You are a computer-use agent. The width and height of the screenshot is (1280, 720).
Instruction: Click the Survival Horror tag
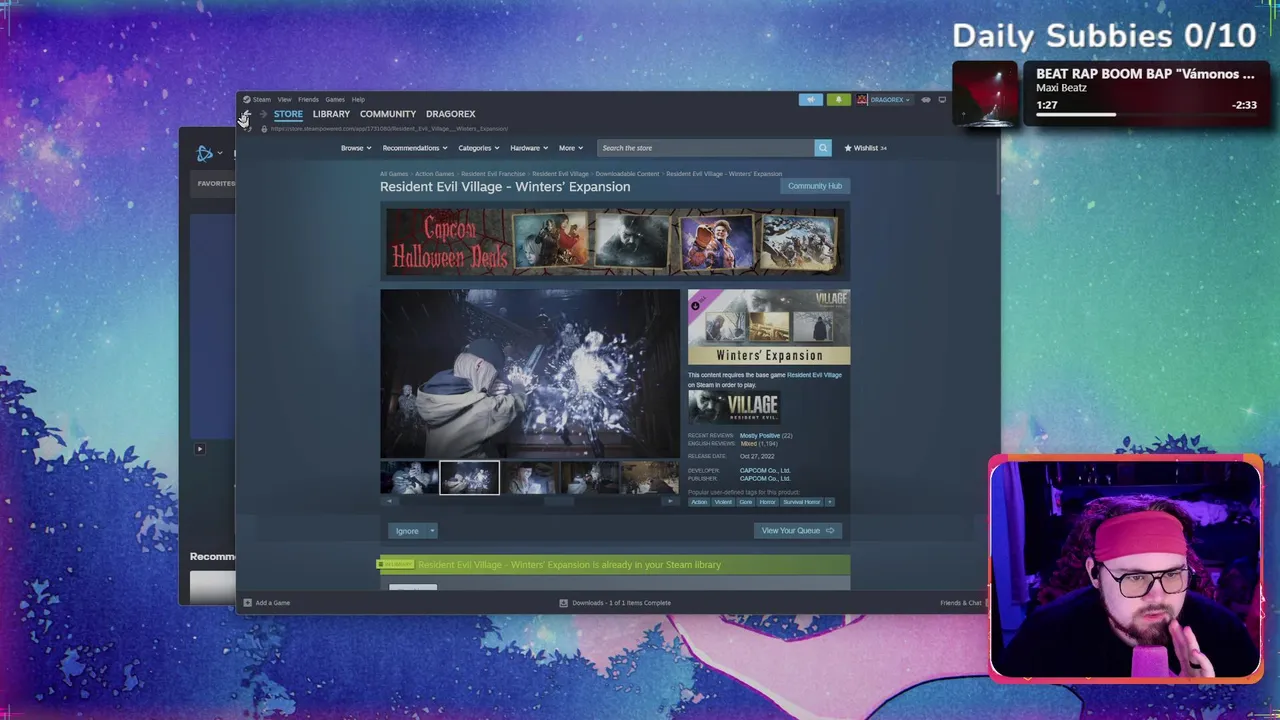(x=802, y=502)
